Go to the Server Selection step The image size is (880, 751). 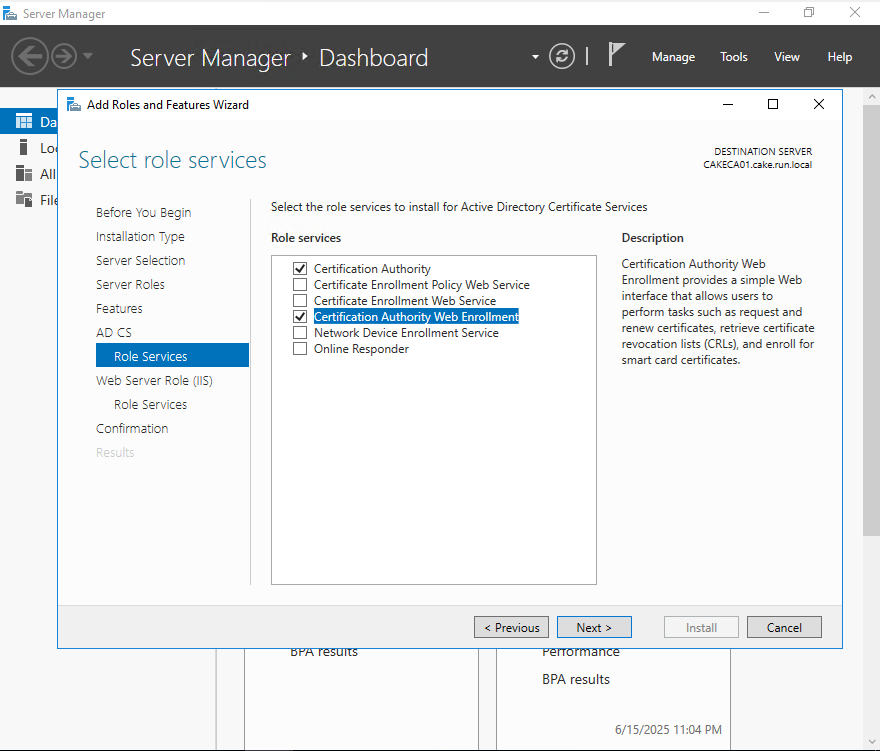[140, 260]
